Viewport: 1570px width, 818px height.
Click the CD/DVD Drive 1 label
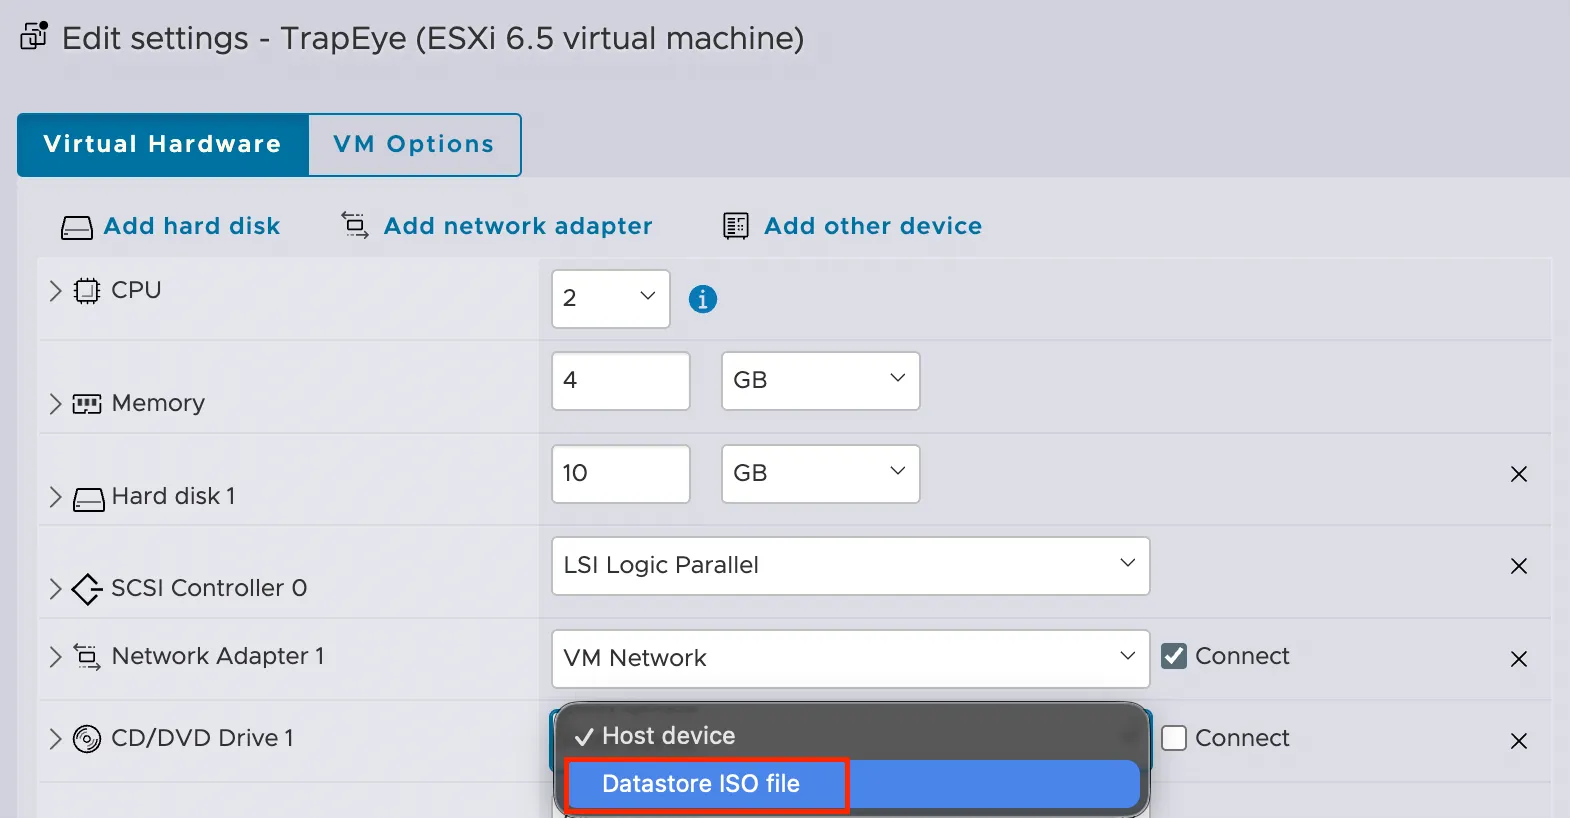[x=203, y=739]
